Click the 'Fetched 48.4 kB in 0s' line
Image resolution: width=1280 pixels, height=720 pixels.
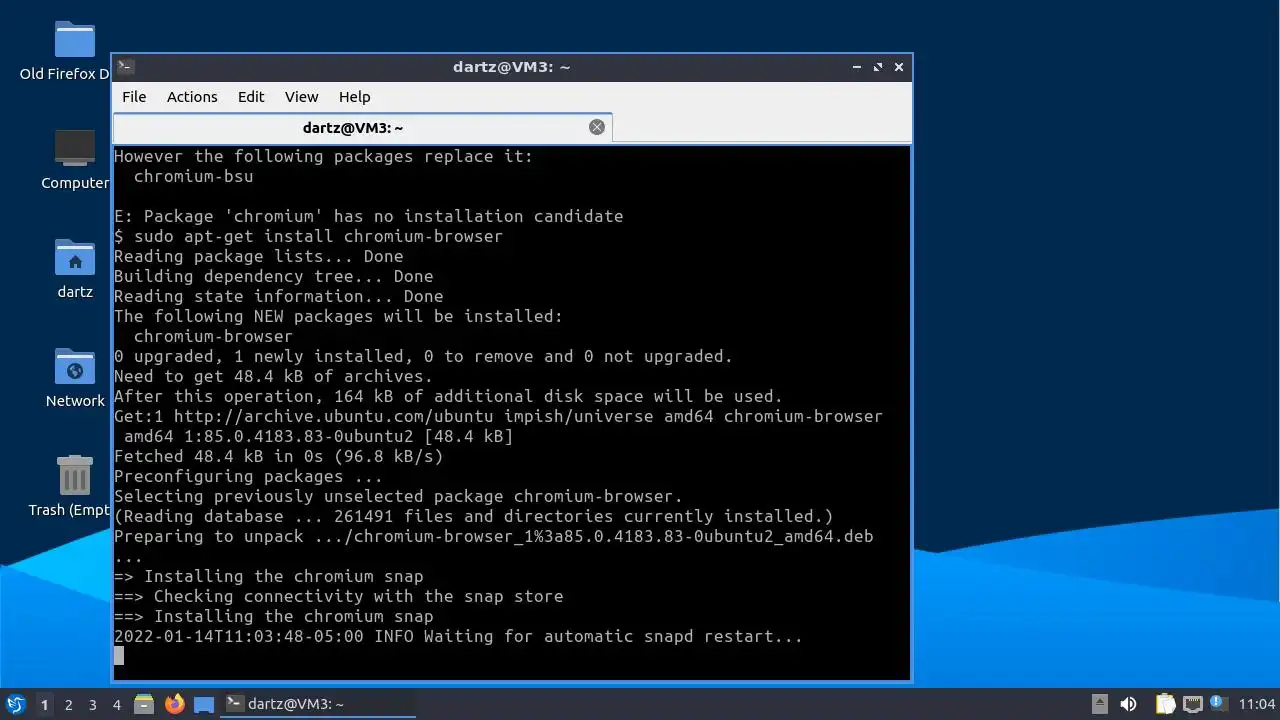click(278, 456)
